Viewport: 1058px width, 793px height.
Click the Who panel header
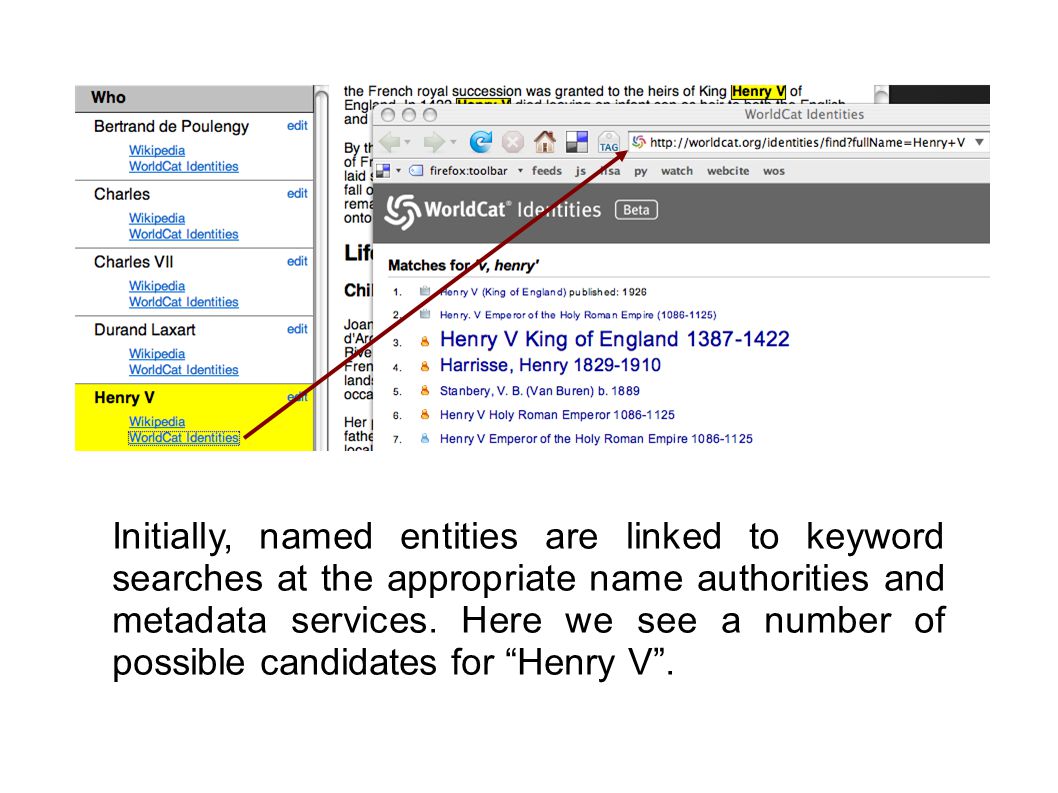coord(194,98)
